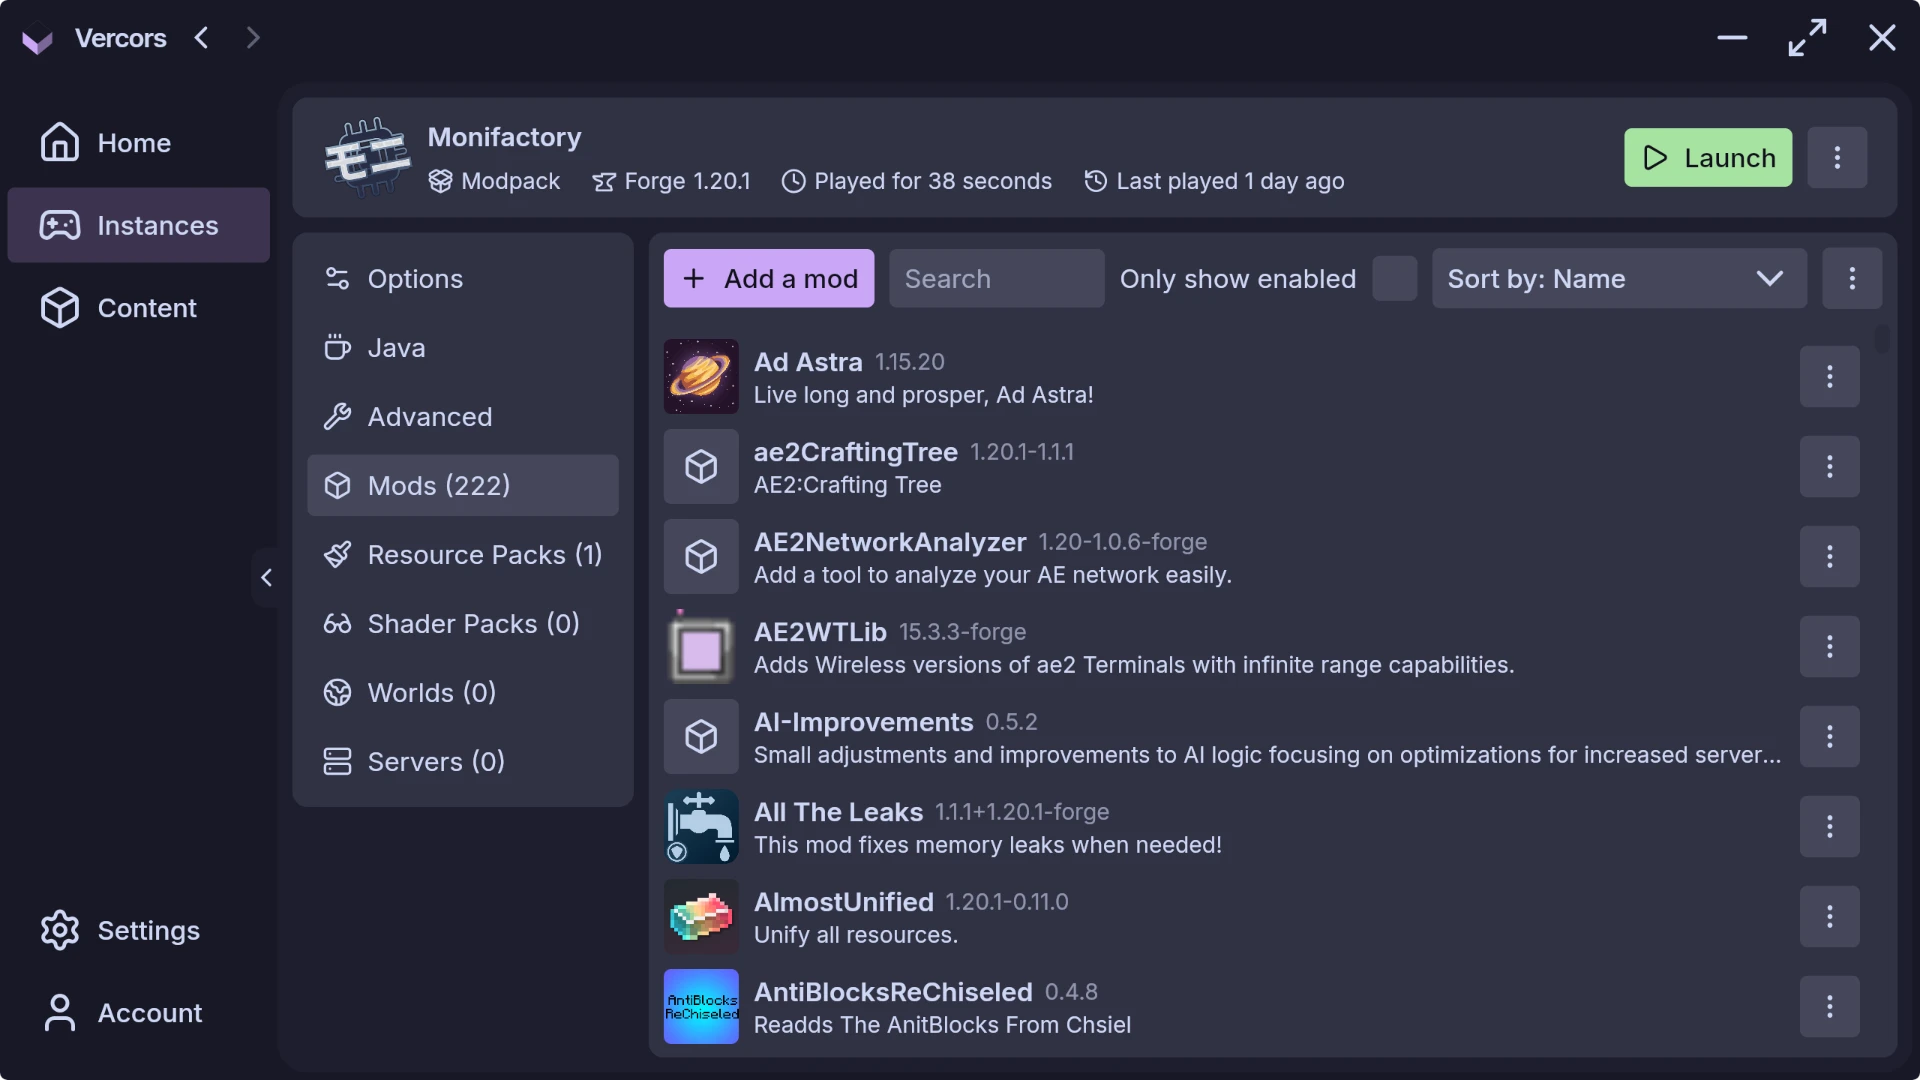Image resolution: width=1920 pixels, height=1080 pixels.
Task: Open the Options tab
Action: [x=463, y=278]
